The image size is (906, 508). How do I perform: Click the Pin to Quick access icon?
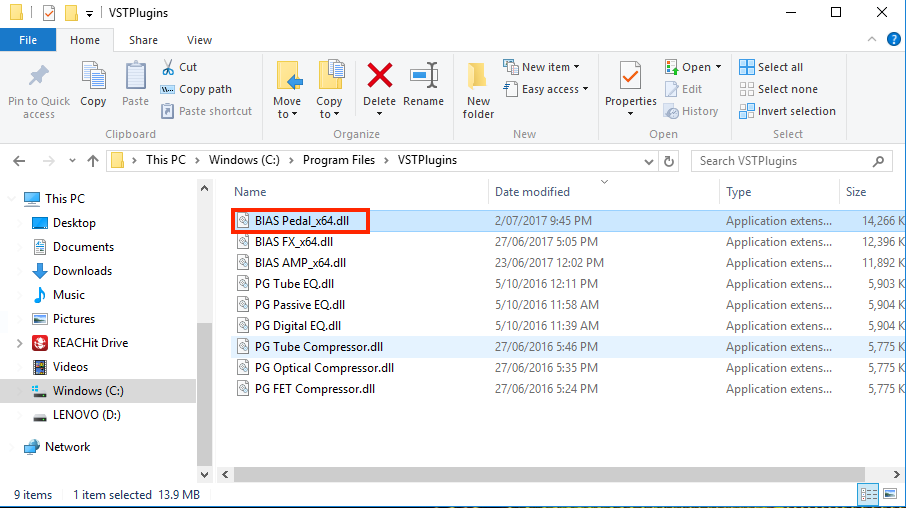point(39,75)
